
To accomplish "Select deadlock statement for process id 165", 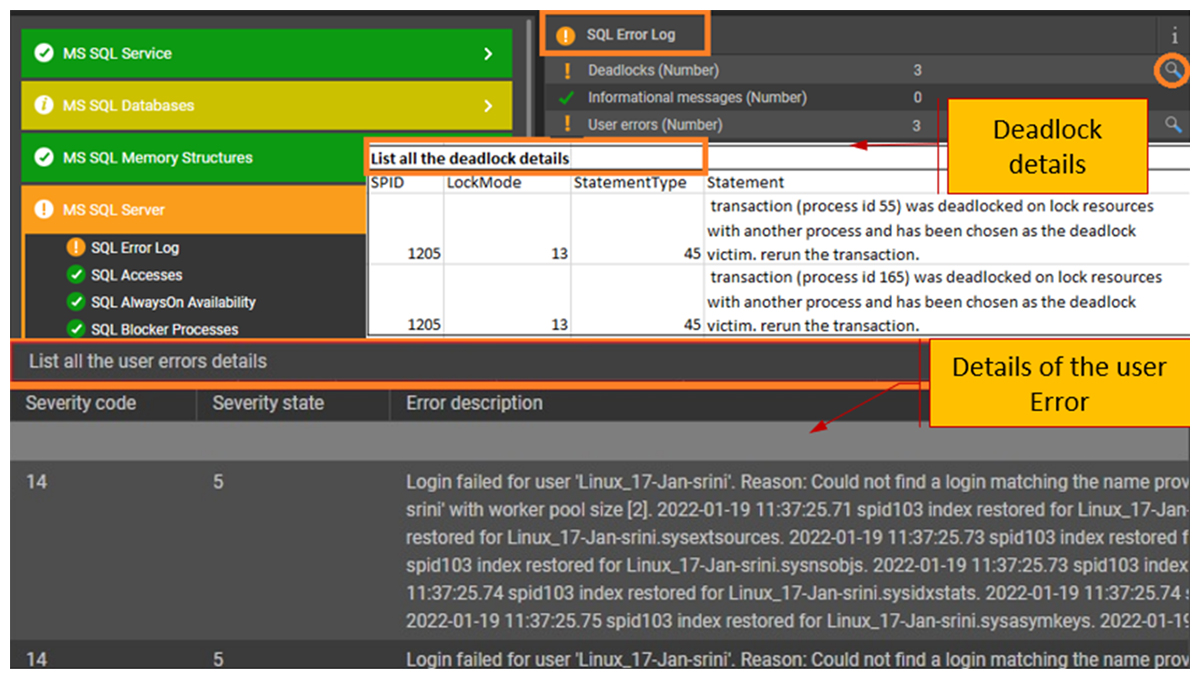I will point(934,301).
